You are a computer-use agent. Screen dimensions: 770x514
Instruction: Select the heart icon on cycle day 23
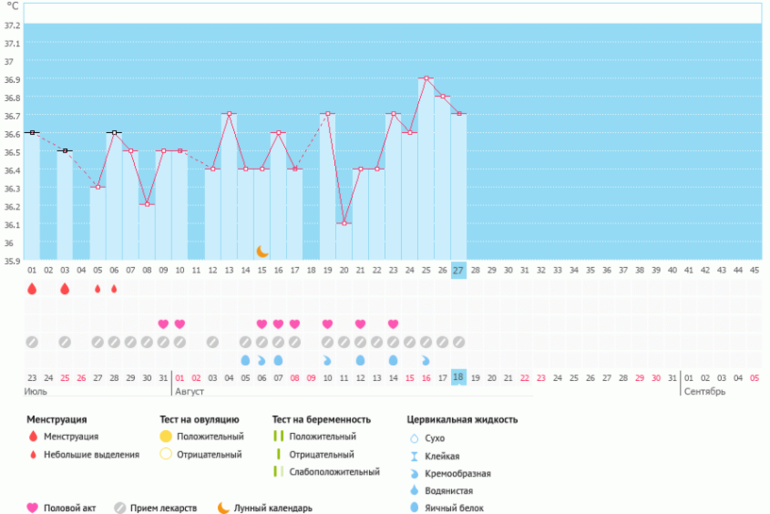[x=393, y=324]
